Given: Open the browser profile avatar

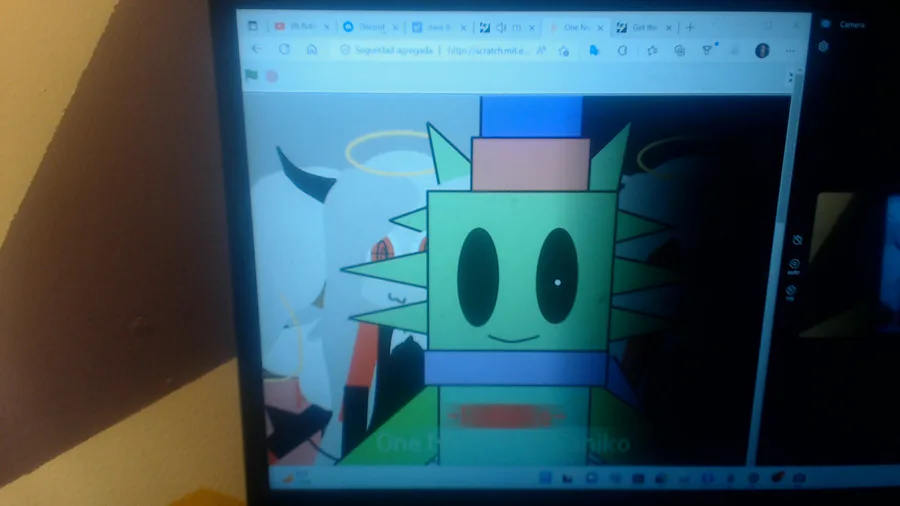Looking at the screenshot, I should pos(762,50).
